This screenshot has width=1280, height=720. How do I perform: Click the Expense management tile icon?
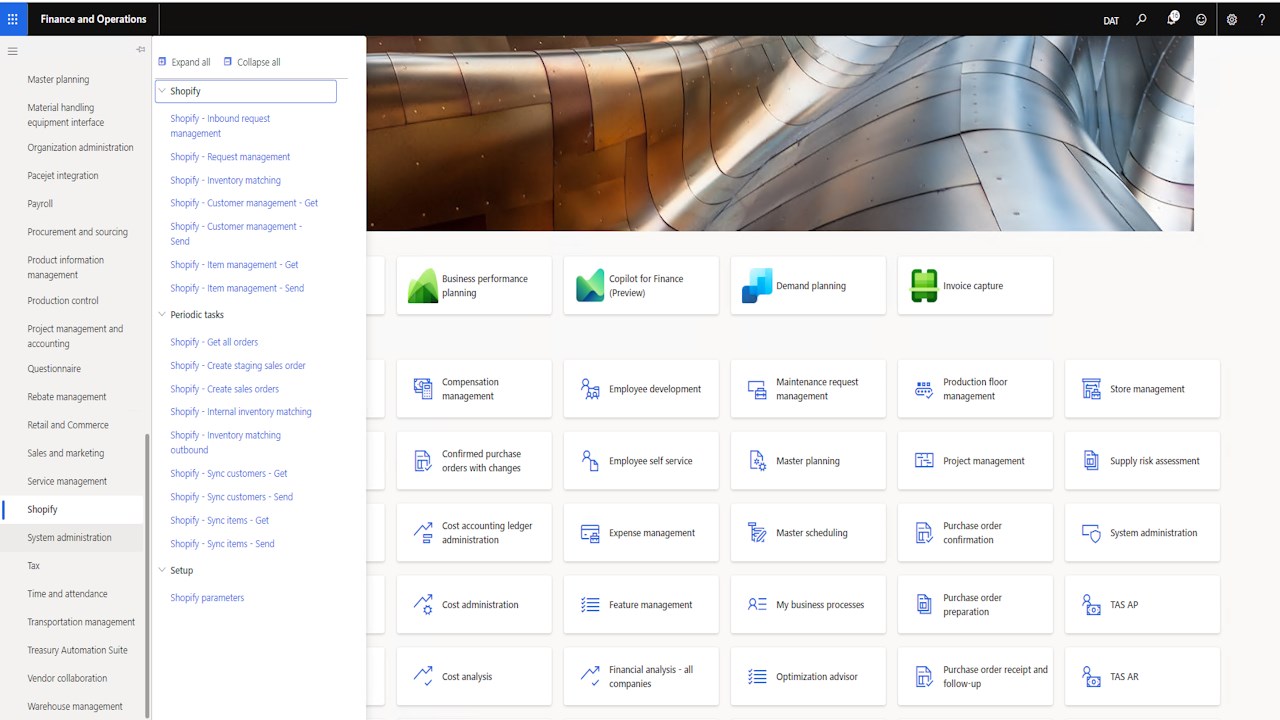coord(590,533)
